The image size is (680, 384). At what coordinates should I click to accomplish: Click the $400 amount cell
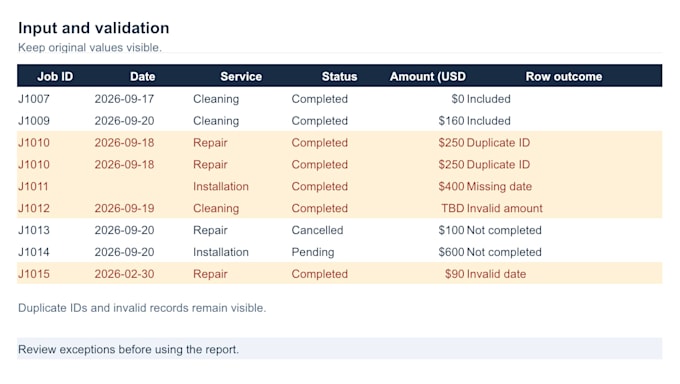pos(451,187)
